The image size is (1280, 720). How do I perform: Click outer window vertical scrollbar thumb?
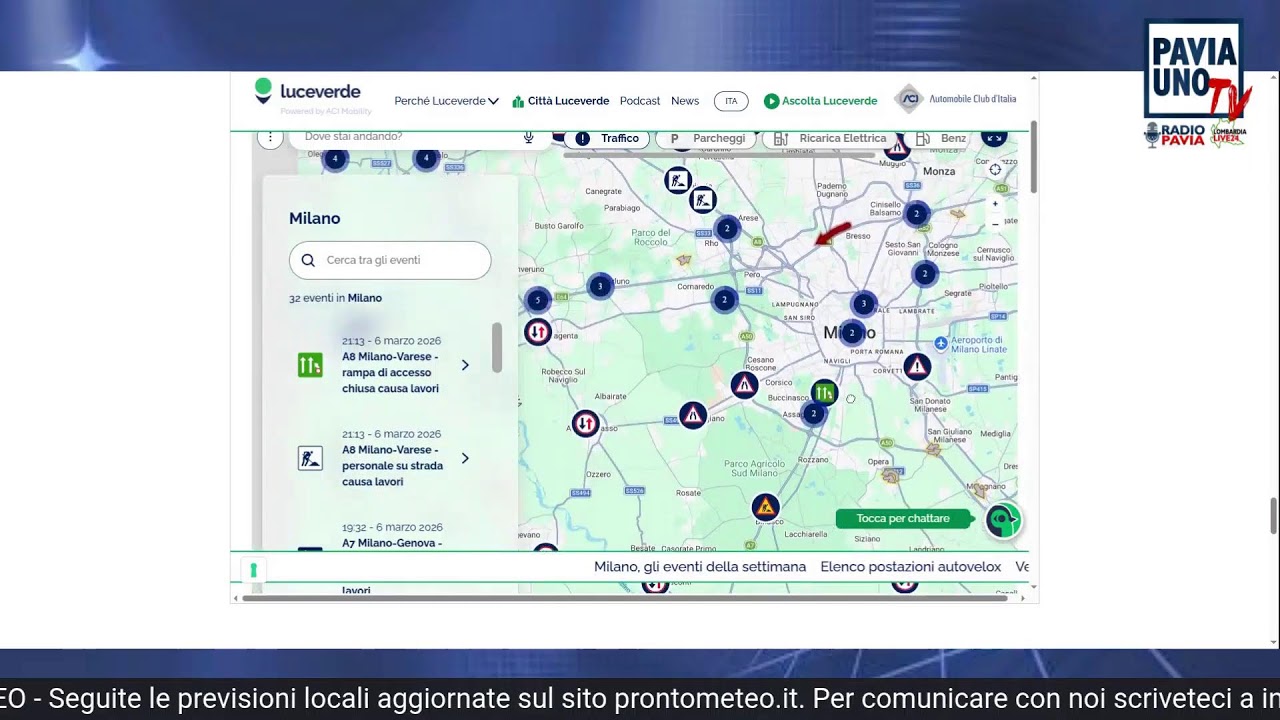point(1273,517)
